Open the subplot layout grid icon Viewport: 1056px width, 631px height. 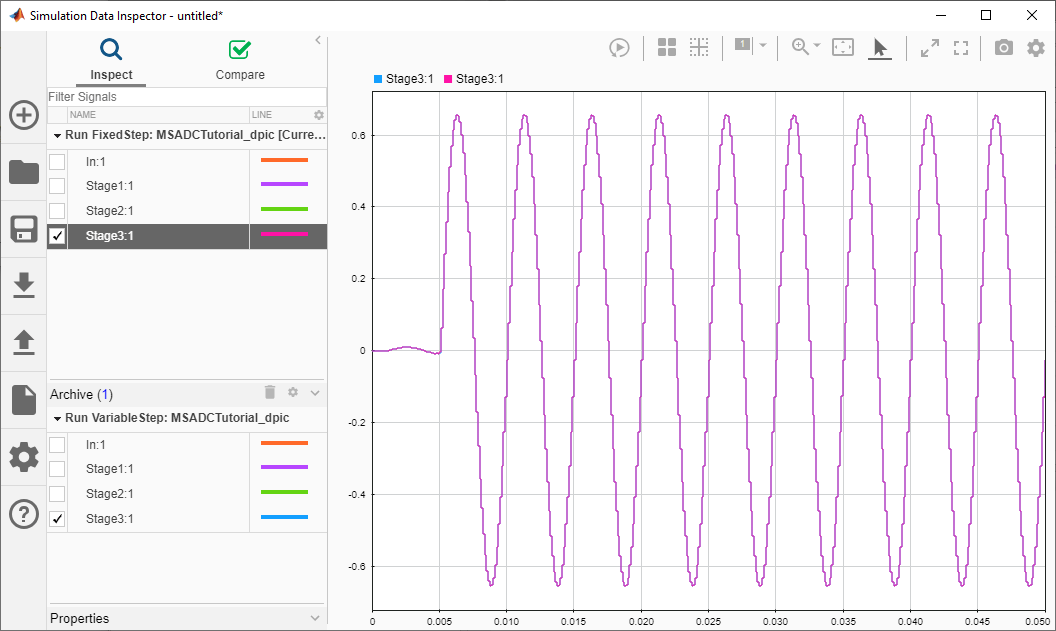pos(667,47)
